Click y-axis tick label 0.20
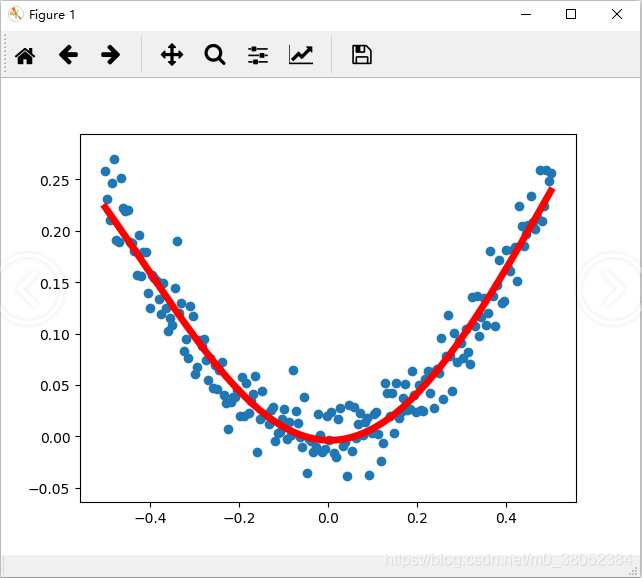Screen dimensions: 642x578 point(55,232)
